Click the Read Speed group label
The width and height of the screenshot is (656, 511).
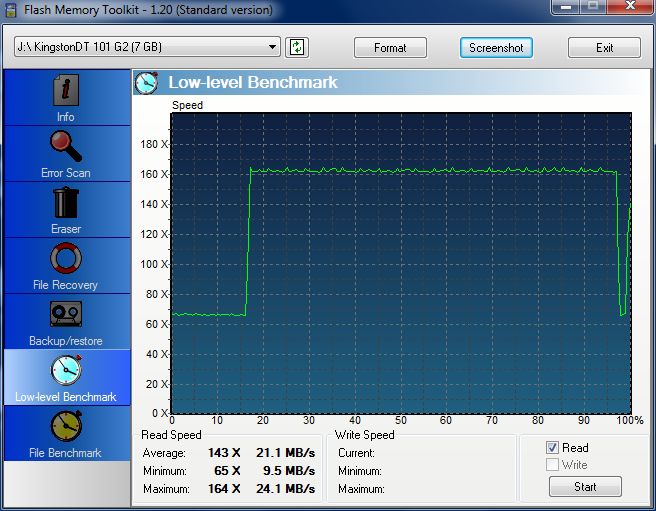click(171, 435)
